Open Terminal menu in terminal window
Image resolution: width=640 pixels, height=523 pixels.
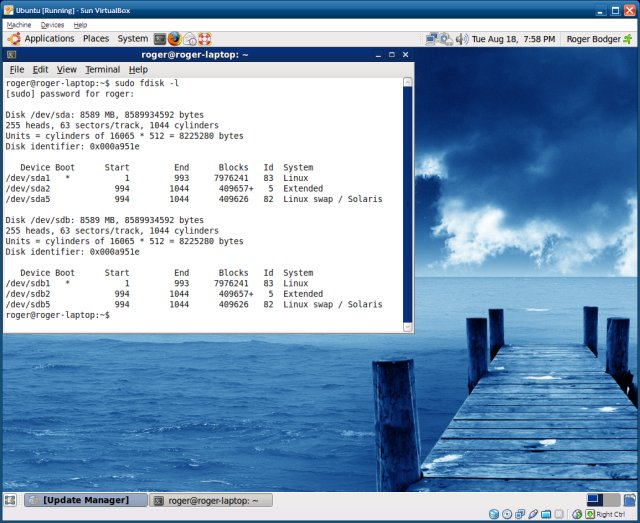(102, 70)
